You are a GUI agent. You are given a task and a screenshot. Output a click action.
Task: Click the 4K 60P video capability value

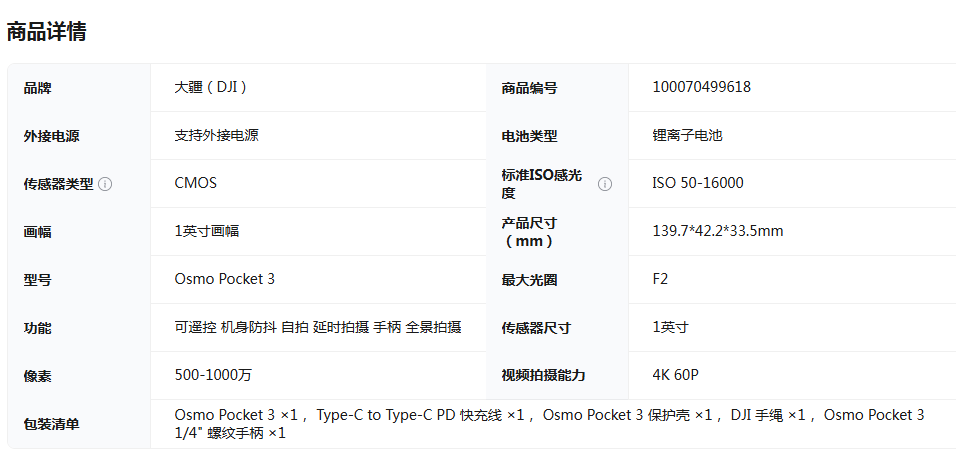pos(675,375)
